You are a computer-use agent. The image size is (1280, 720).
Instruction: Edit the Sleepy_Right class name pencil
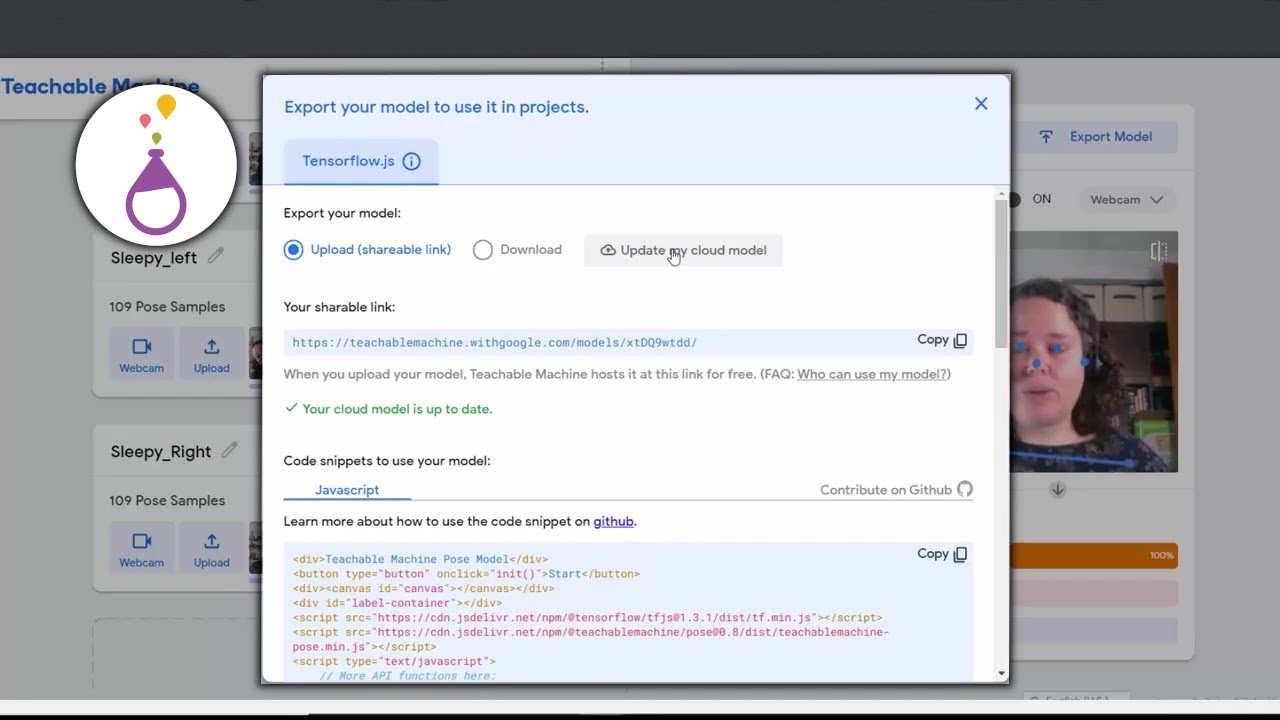(230, 451)
